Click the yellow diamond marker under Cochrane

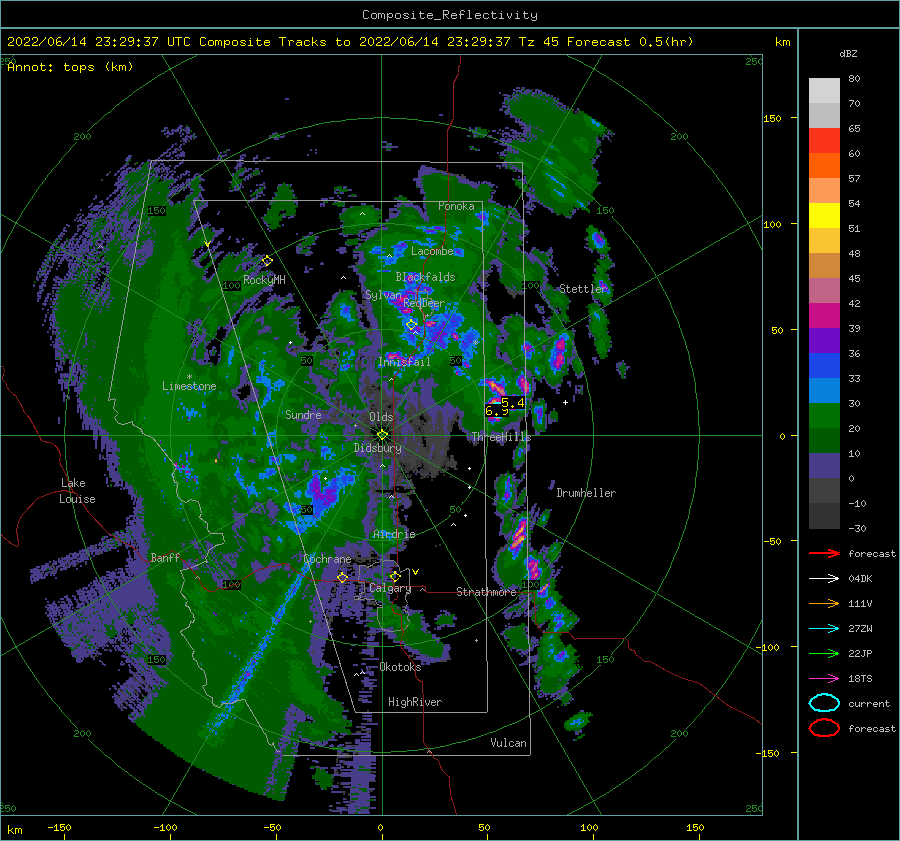point(342,577)
